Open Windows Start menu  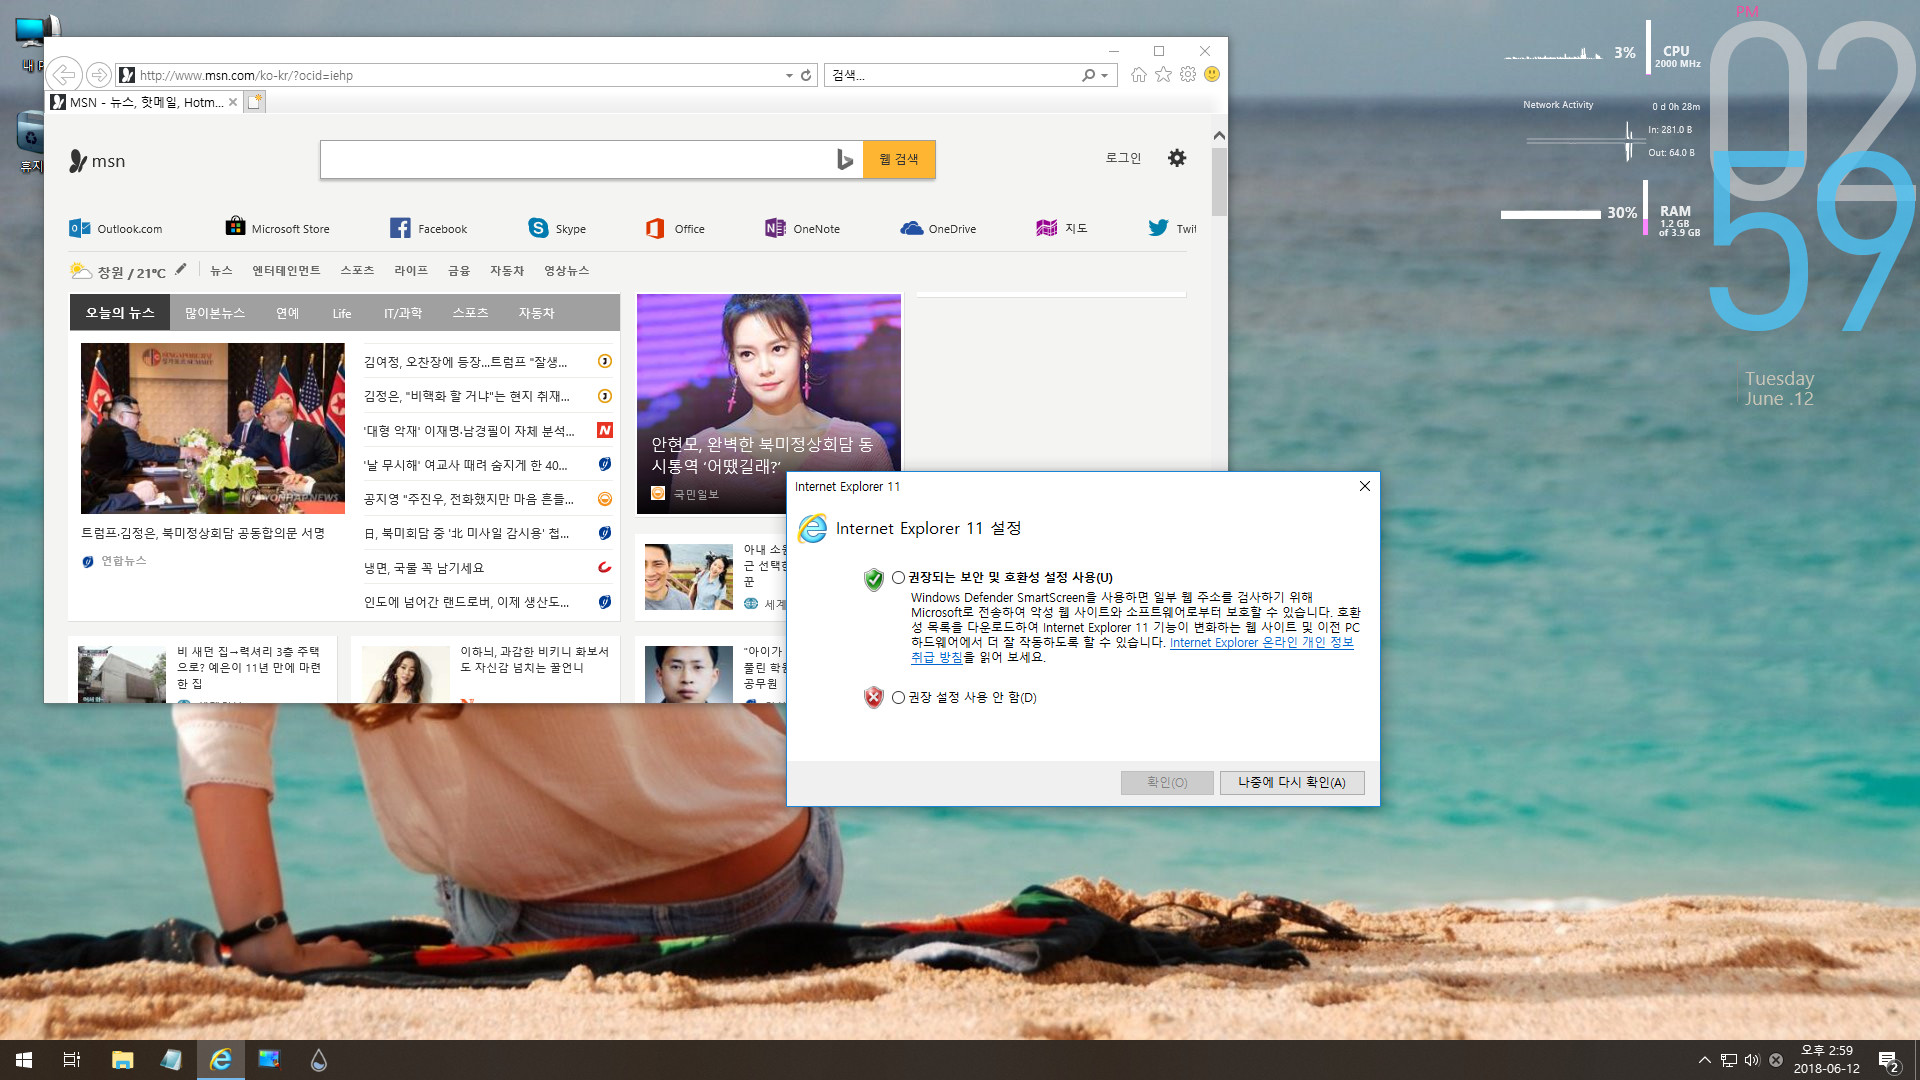24,1060
